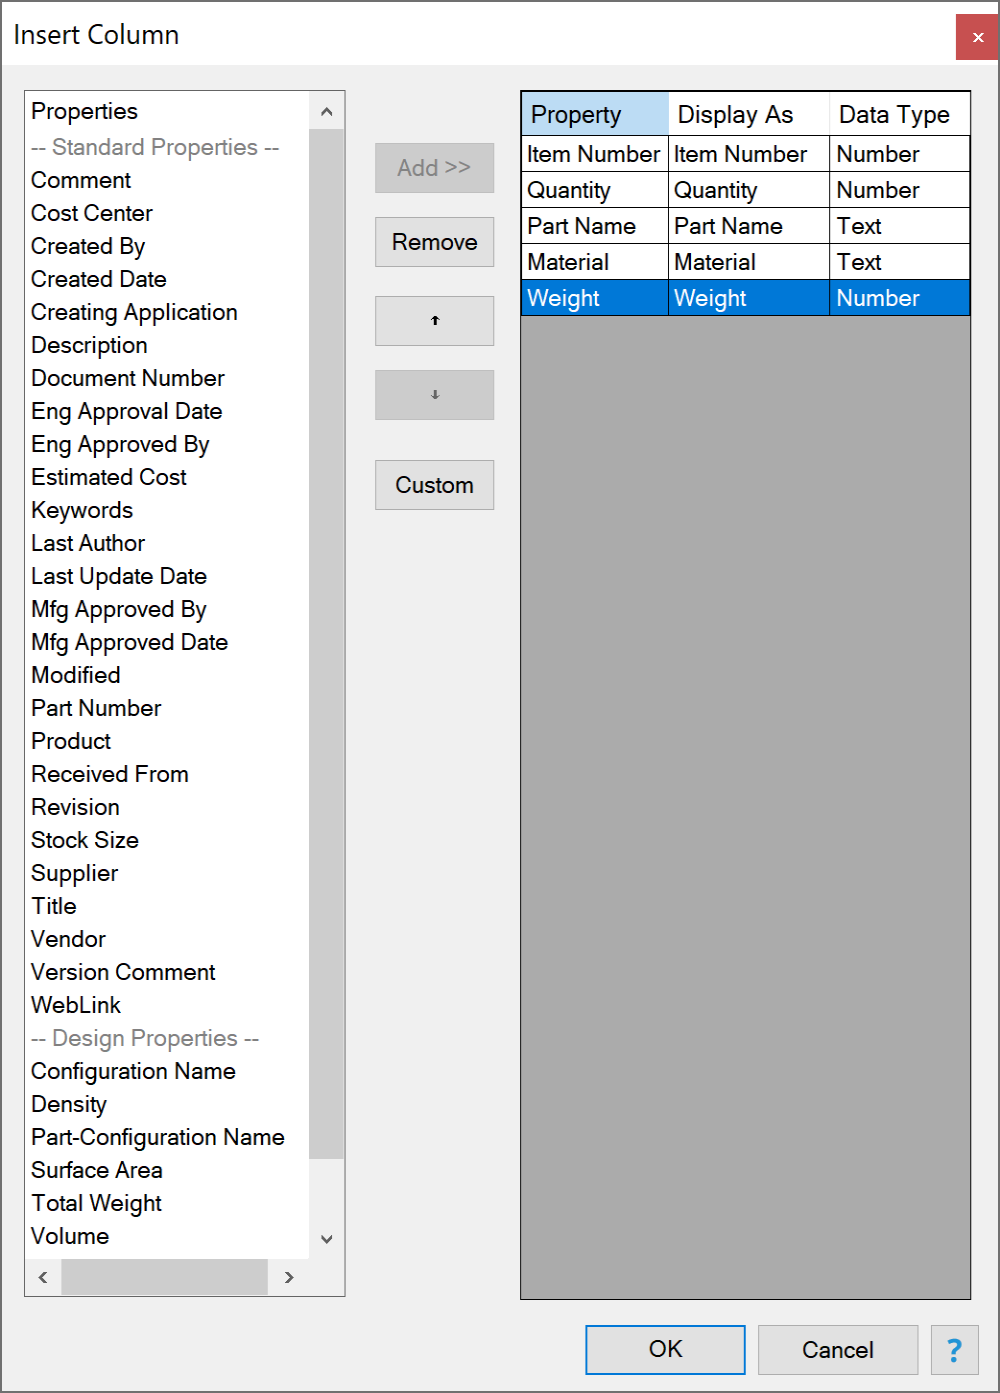Click the Custom button
The height and width of the screenshot is (1393, 1000).
(x=434, y=485)
